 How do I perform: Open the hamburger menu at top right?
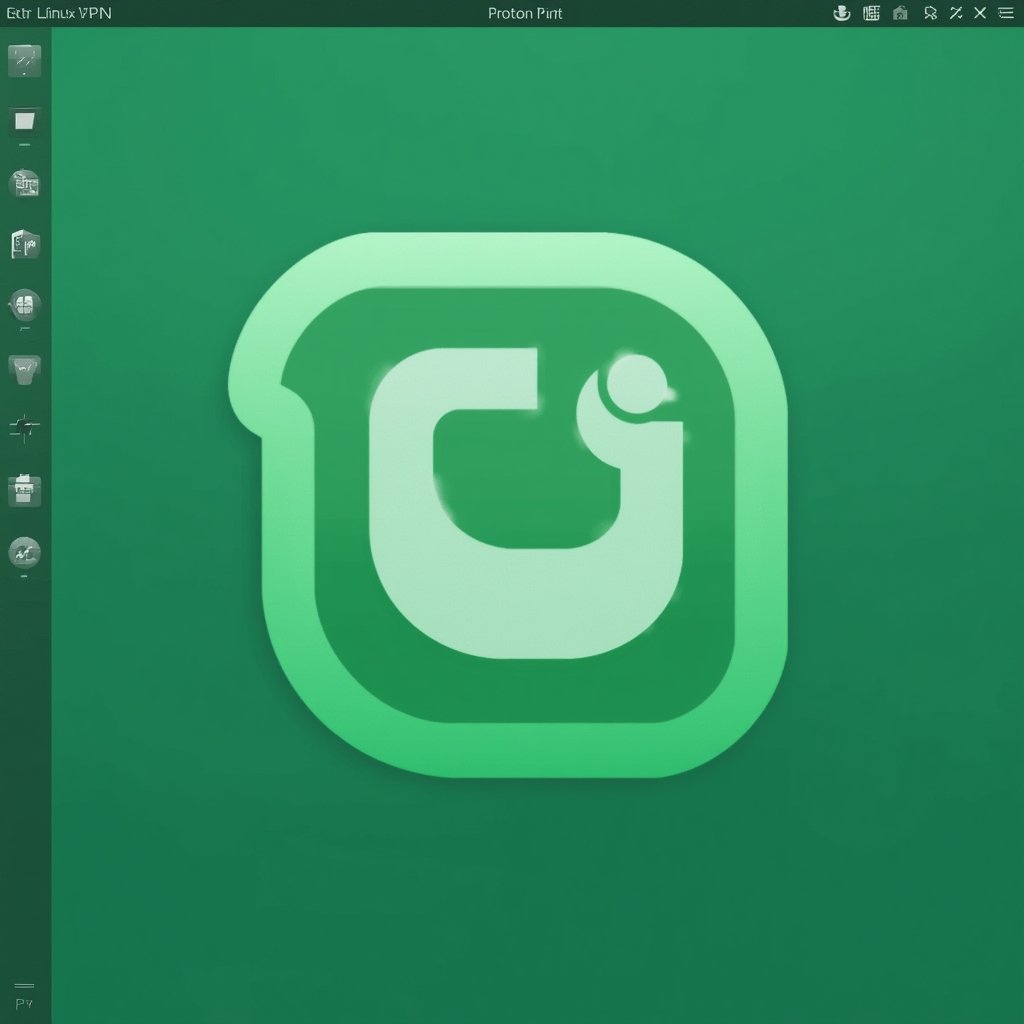[1005, 13]
